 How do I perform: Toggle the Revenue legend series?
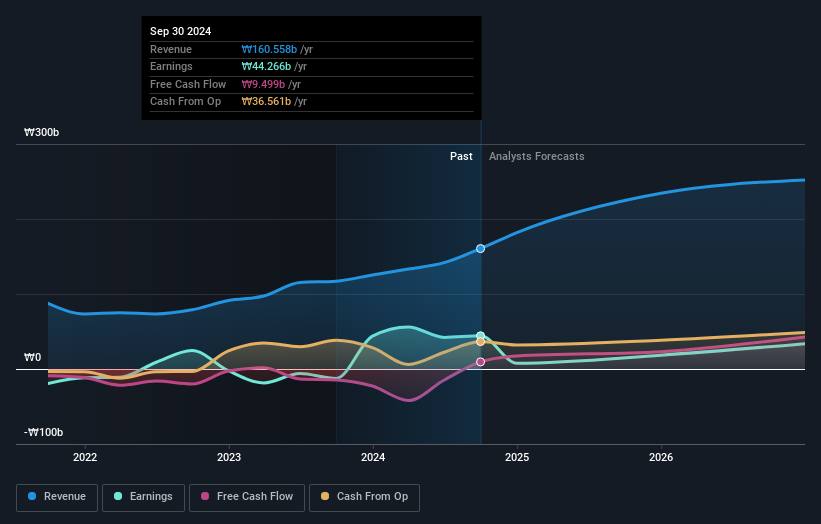tap(57, 497)
